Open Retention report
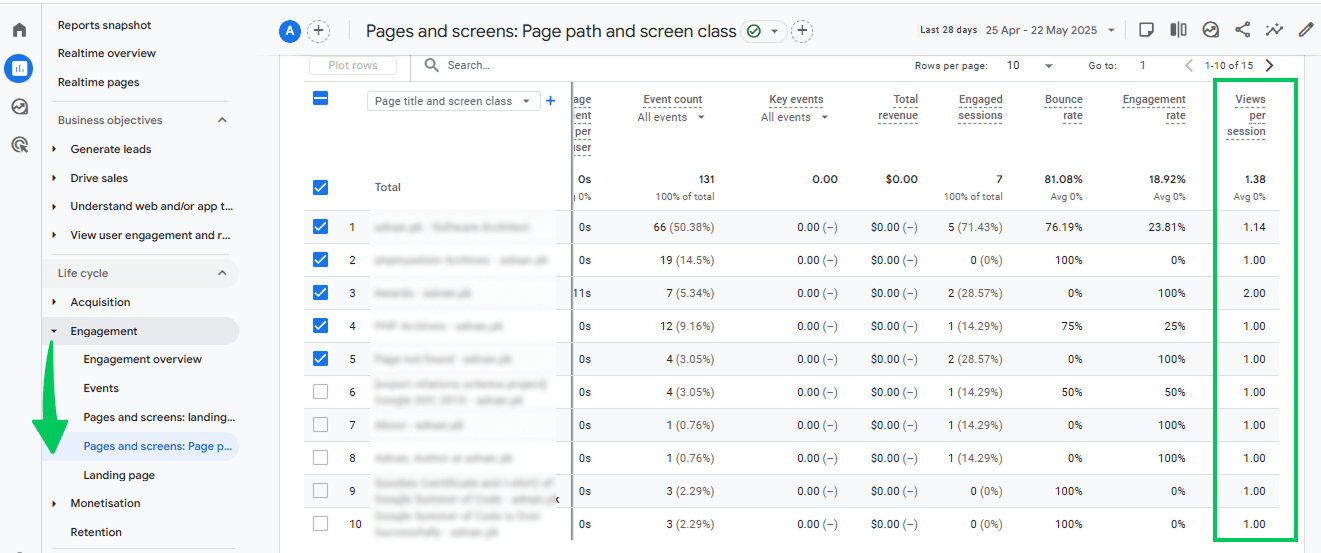 click(x=96, y=532)
